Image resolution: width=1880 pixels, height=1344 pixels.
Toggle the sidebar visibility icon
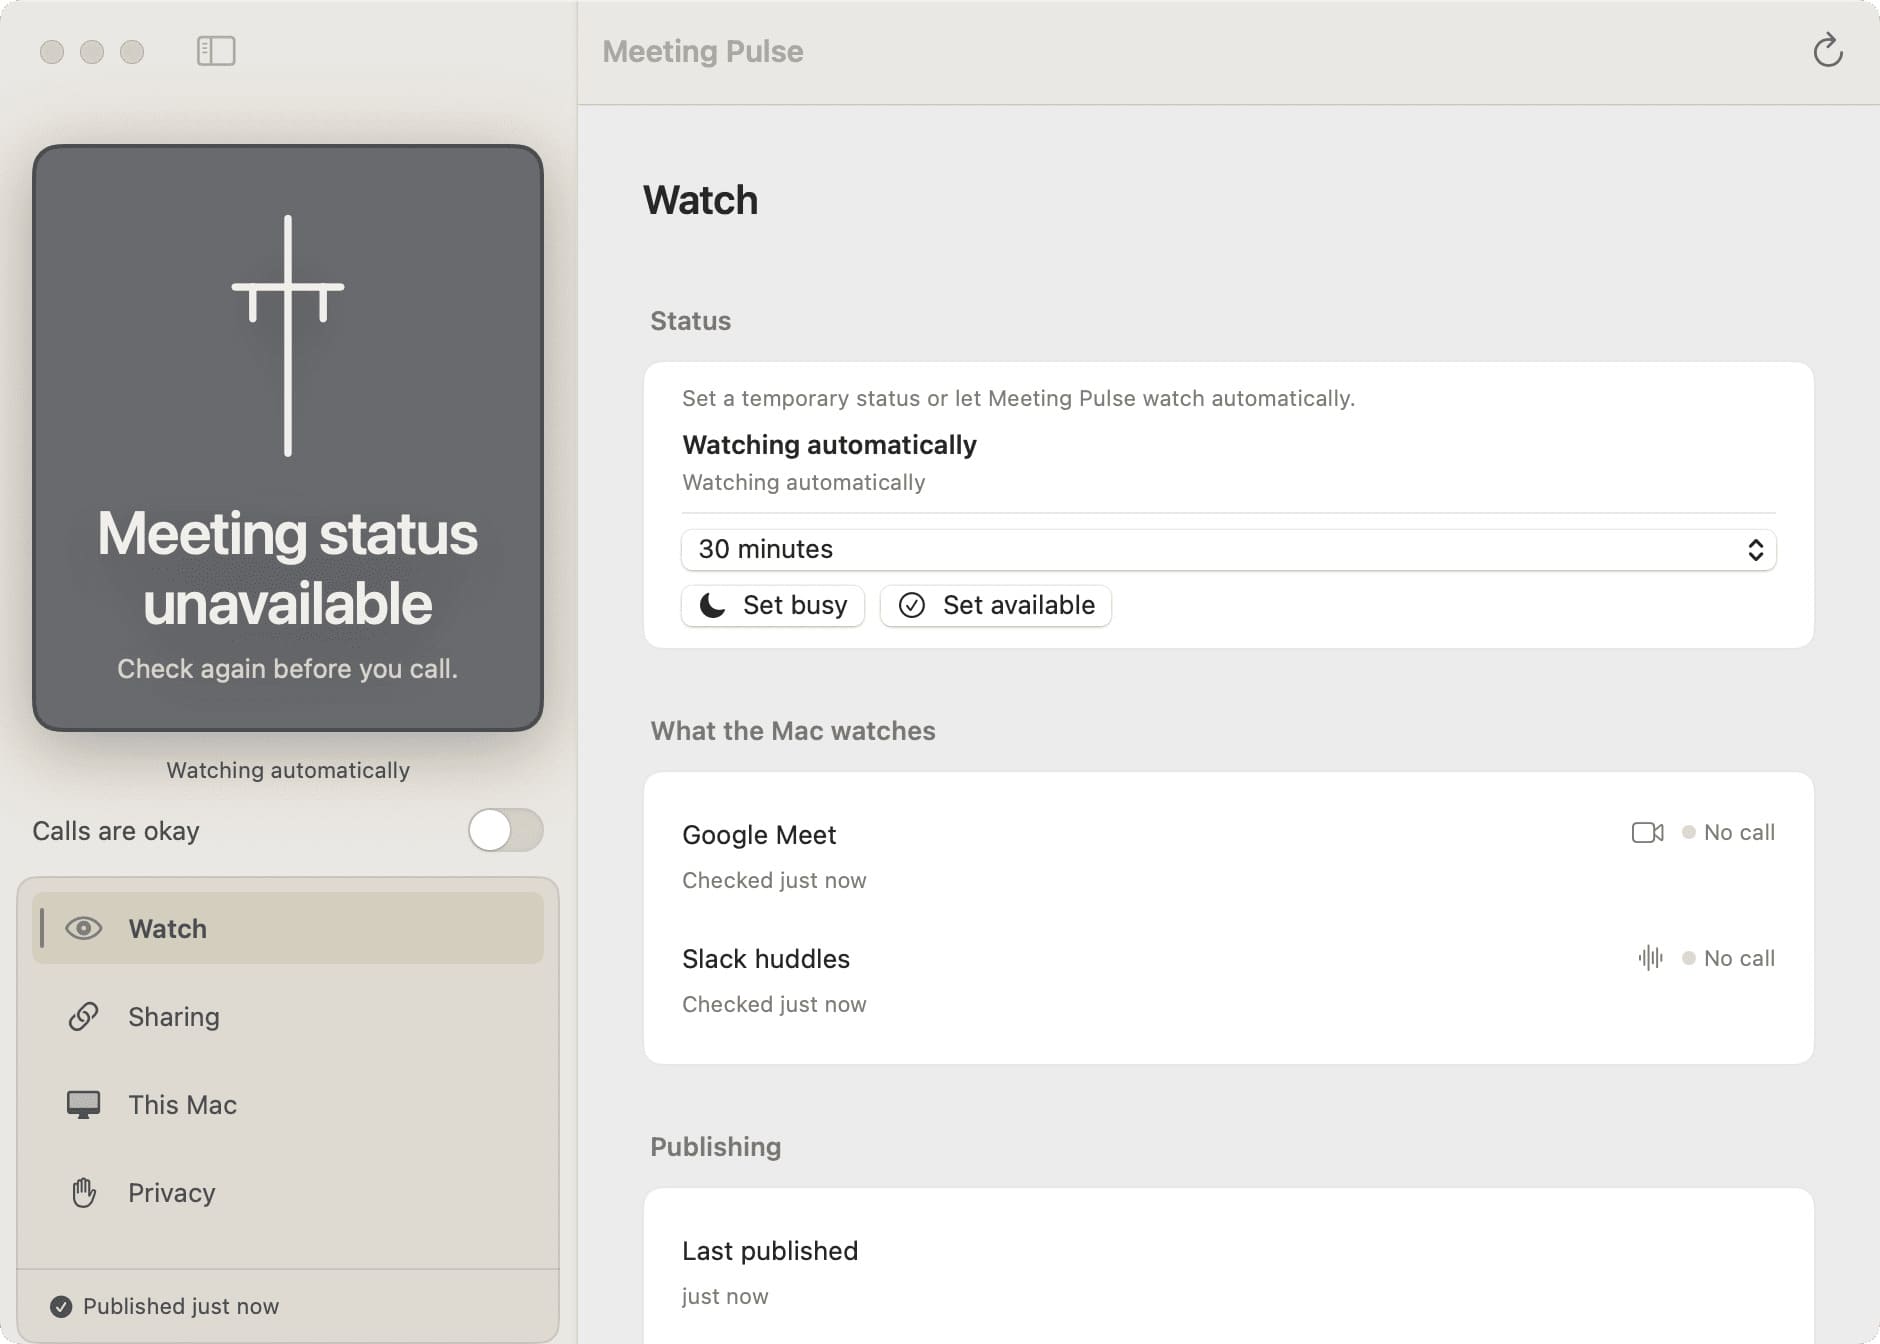(x=216, y=51)
